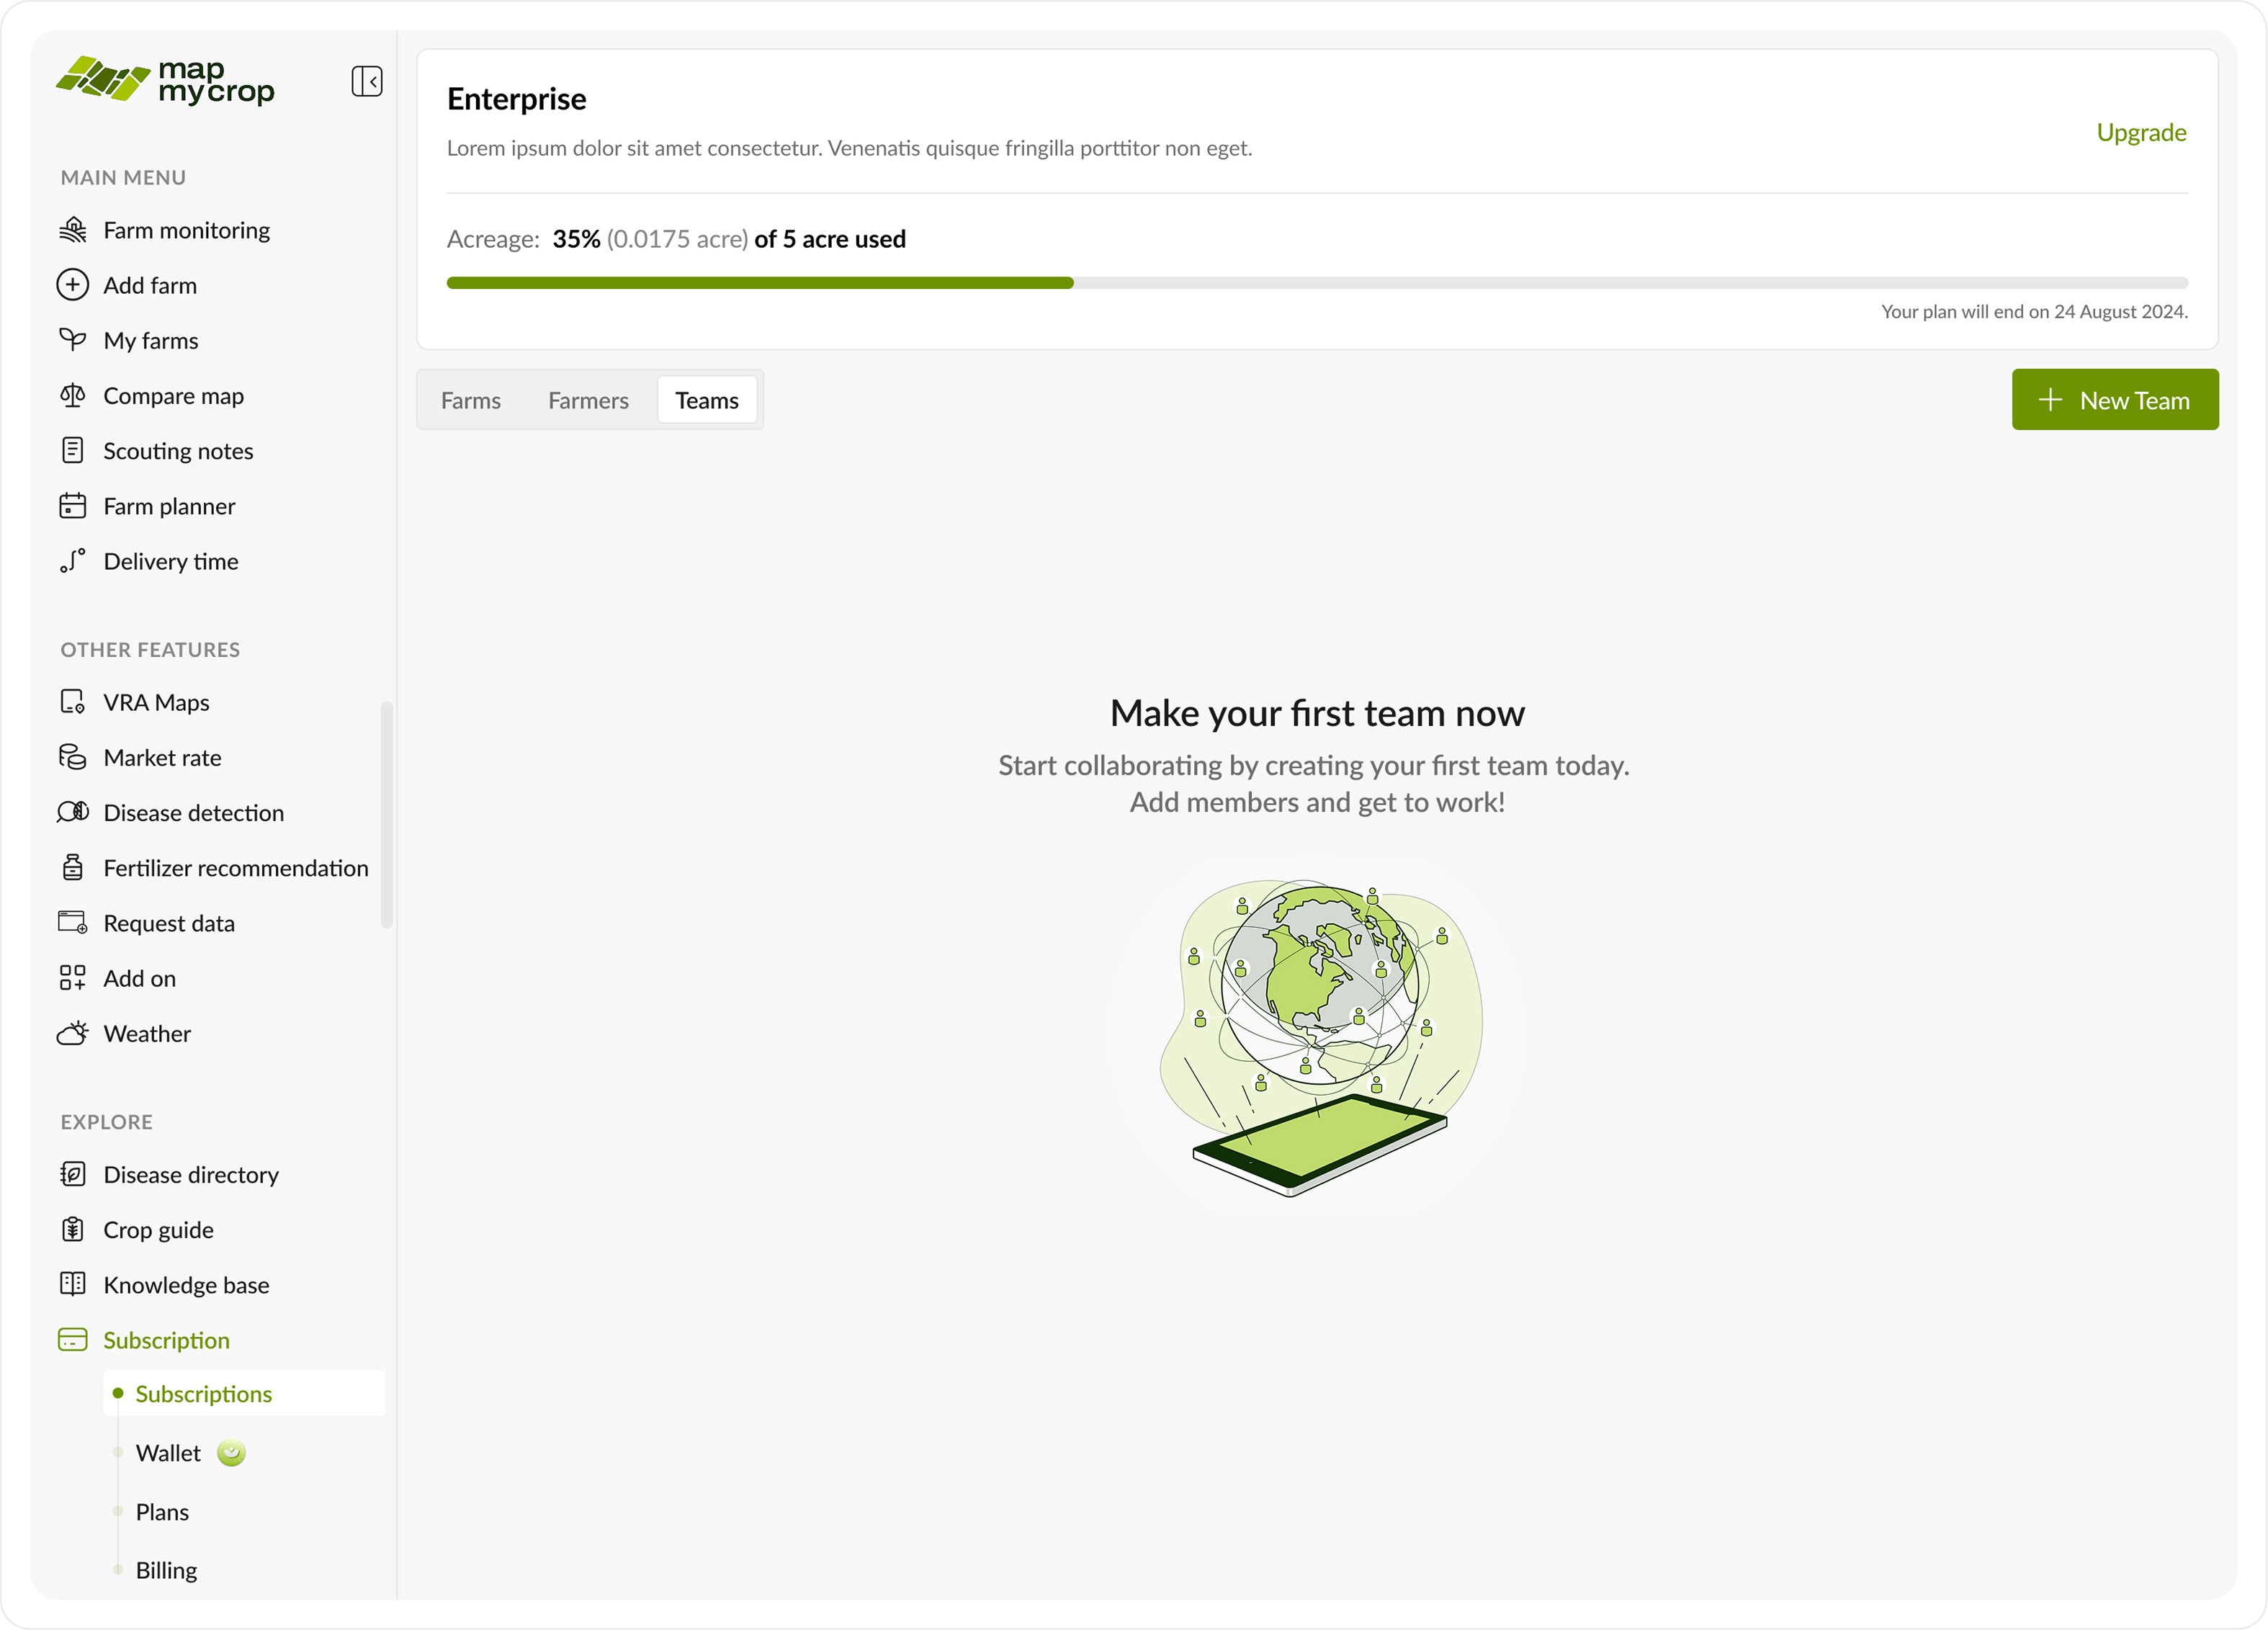Screen dimensions: 2268x1630
Task: Switch to the Farms tab
Action: click(x=471, y=400)
